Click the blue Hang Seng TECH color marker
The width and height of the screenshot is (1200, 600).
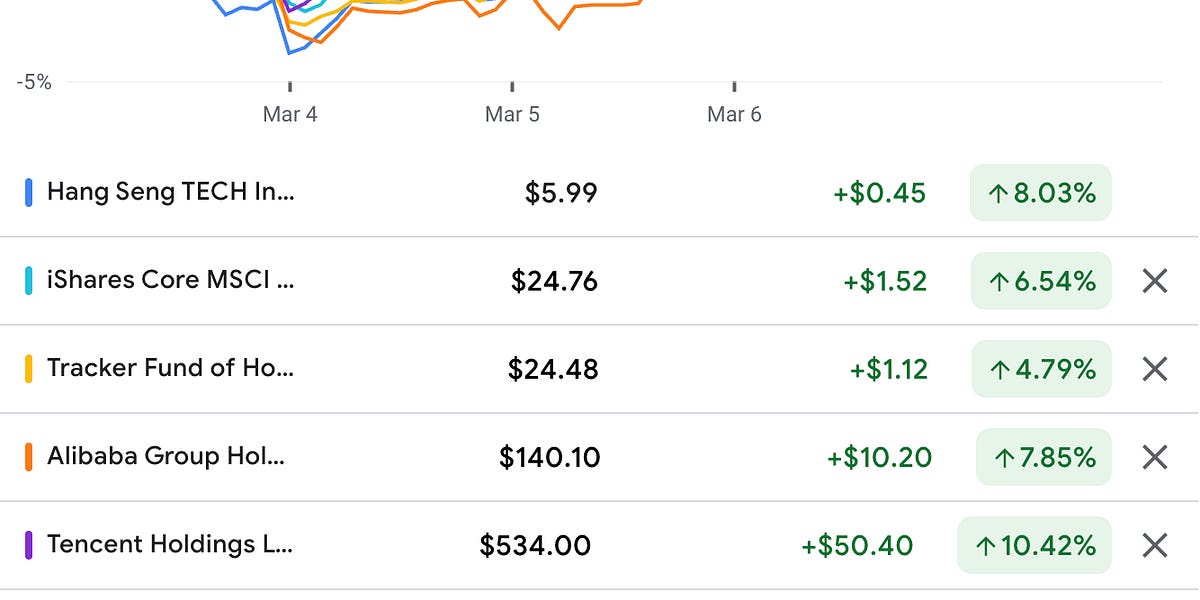(x=29, y=192)
